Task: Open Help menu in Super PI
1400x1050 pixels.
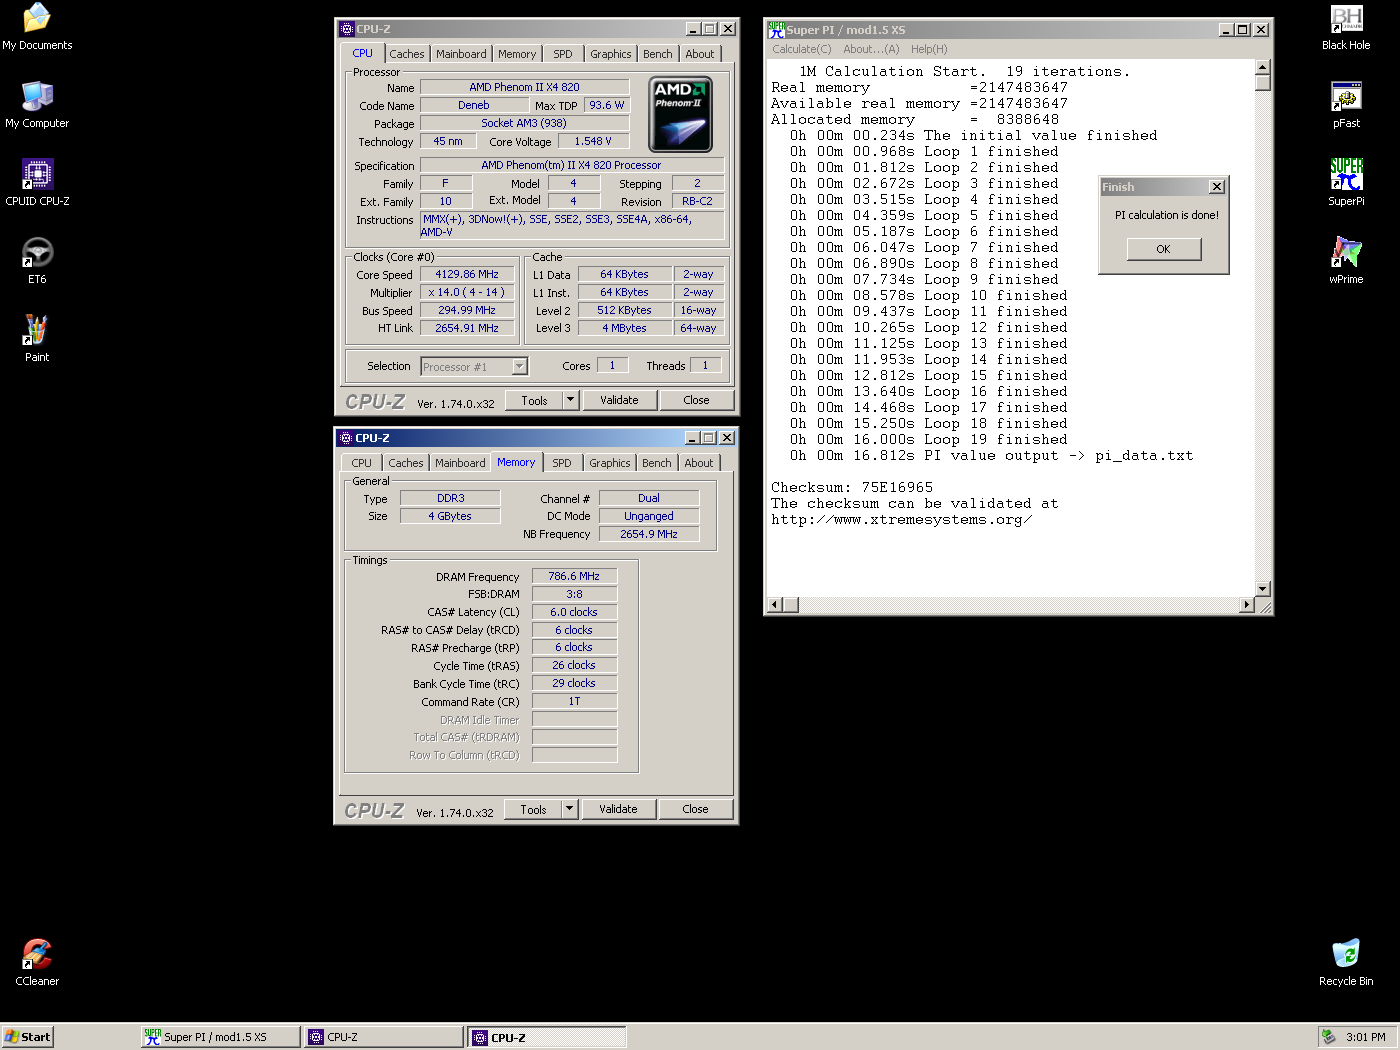Action: pos(929,49)
